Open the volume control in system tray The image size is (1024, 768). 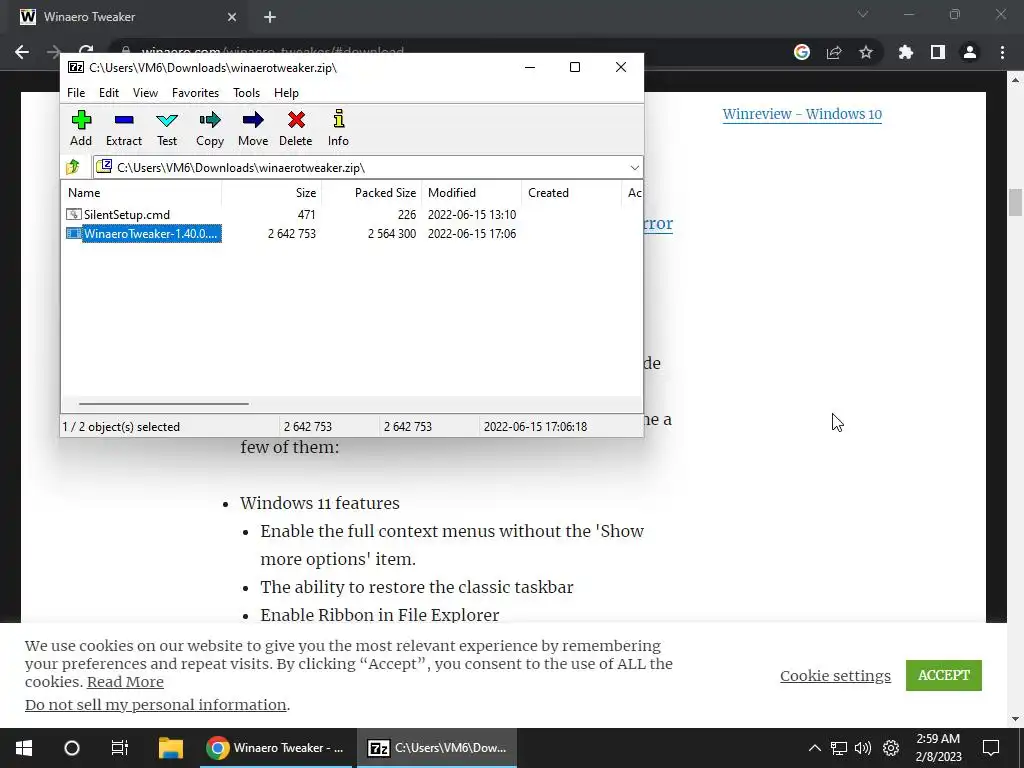click(863, 748)
